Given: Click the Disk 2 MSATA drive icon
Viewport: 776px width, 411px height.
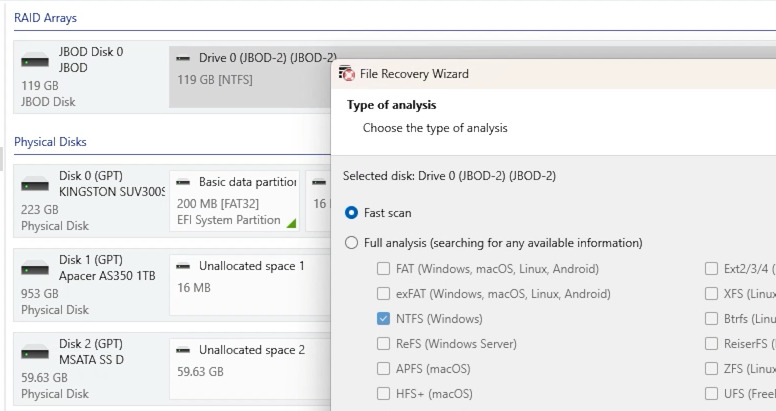Looking at the screenshot, I should click(35, 353).
